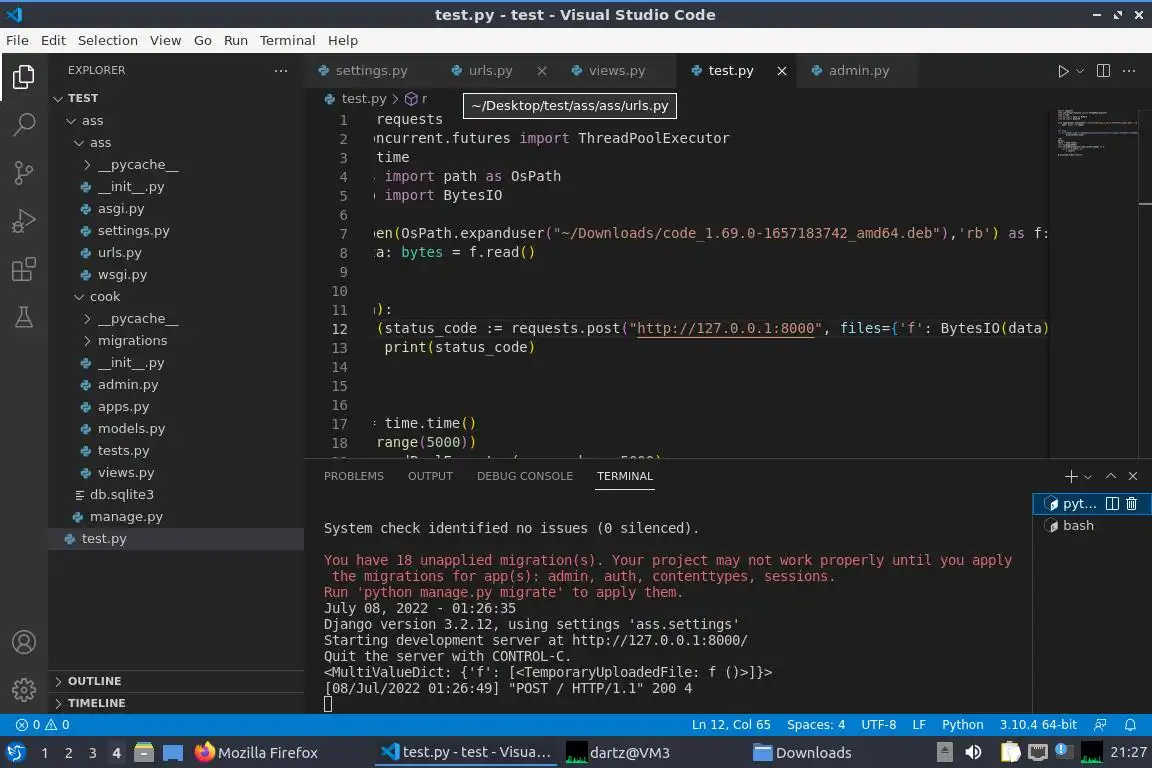Switch to the admin.py tab
This screenshot has height=768, width=1152.
[x=858, y=71]
